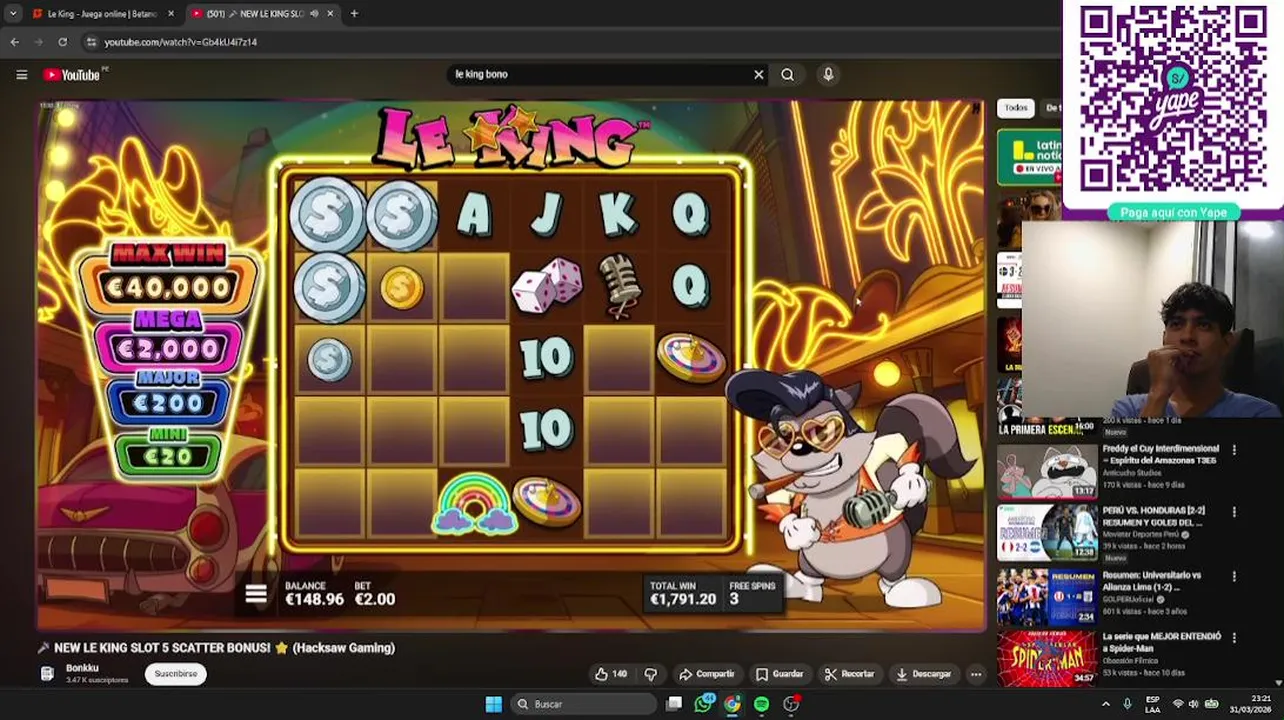Click the €40,000 Max Win display
The image size is (1284, 720).
tap(169, 288)
